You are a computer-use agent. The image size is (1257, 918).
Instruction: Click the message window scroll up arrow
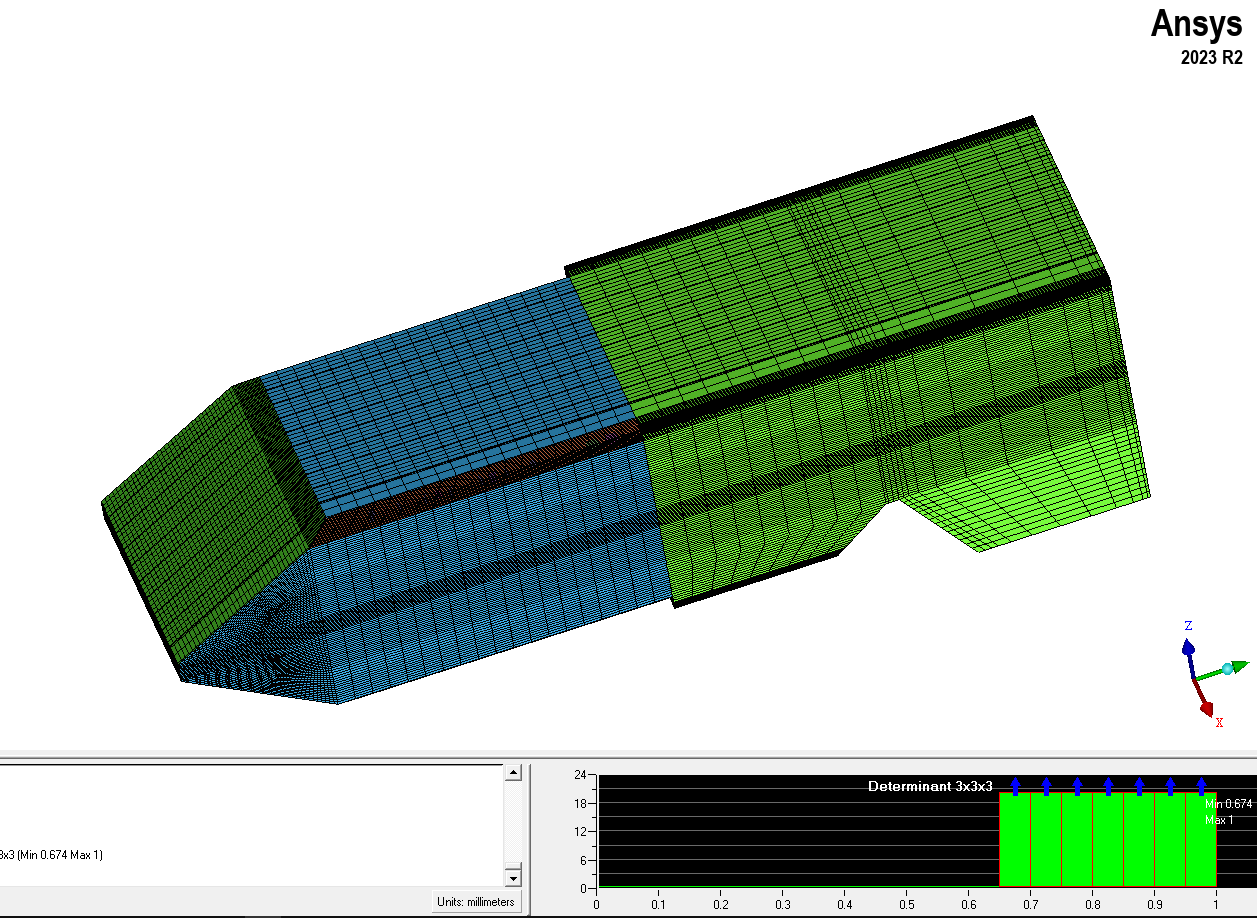pos(513,773)
